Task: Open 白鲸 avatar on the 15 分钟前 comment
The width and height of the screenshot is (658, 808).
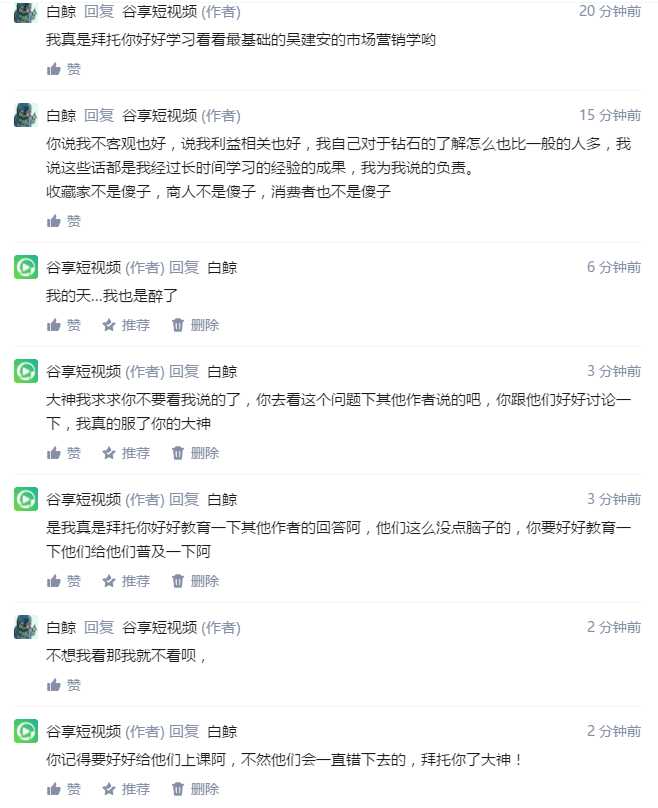Action: click(x=26, y=115)
